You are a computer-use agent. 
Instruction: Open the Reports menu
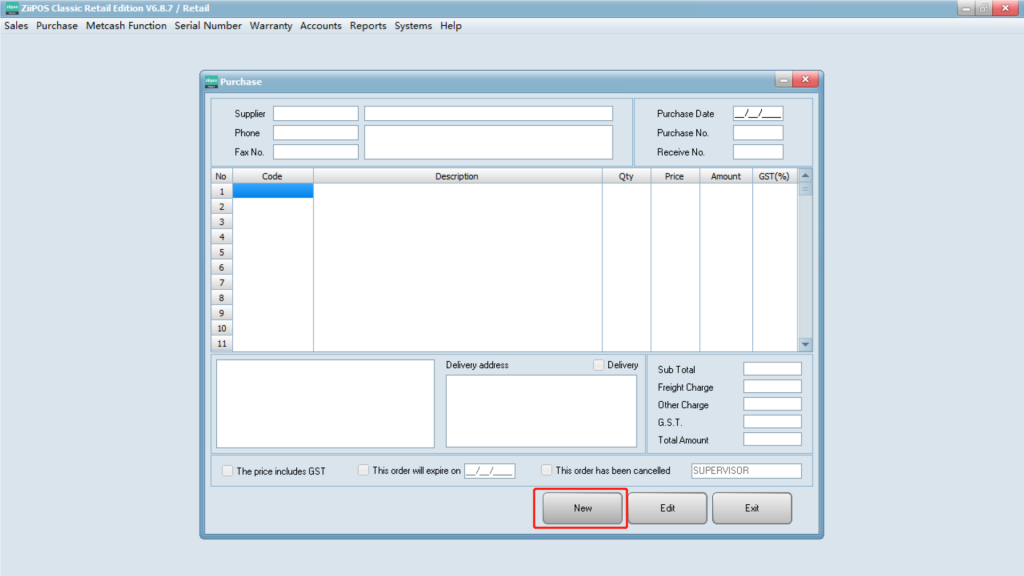click(368, 26)
